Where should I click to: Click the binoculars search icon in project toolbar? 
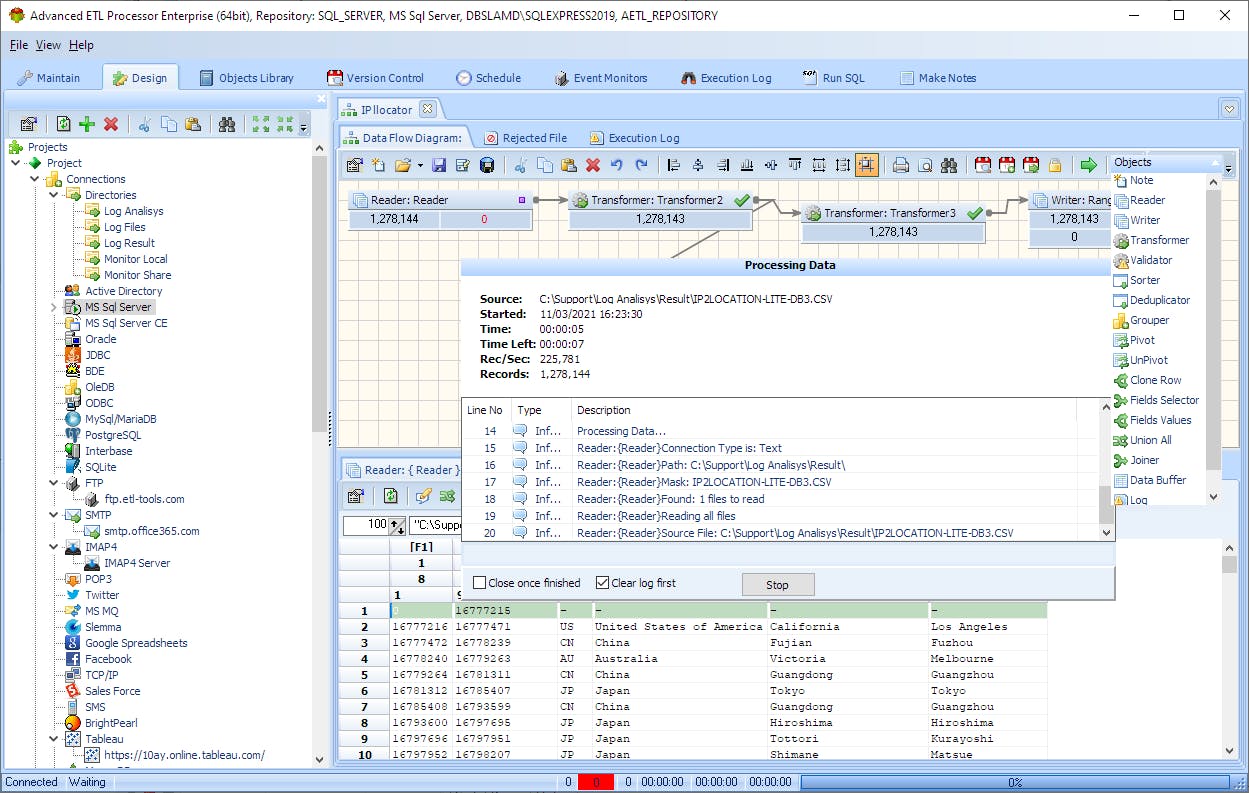227,124
